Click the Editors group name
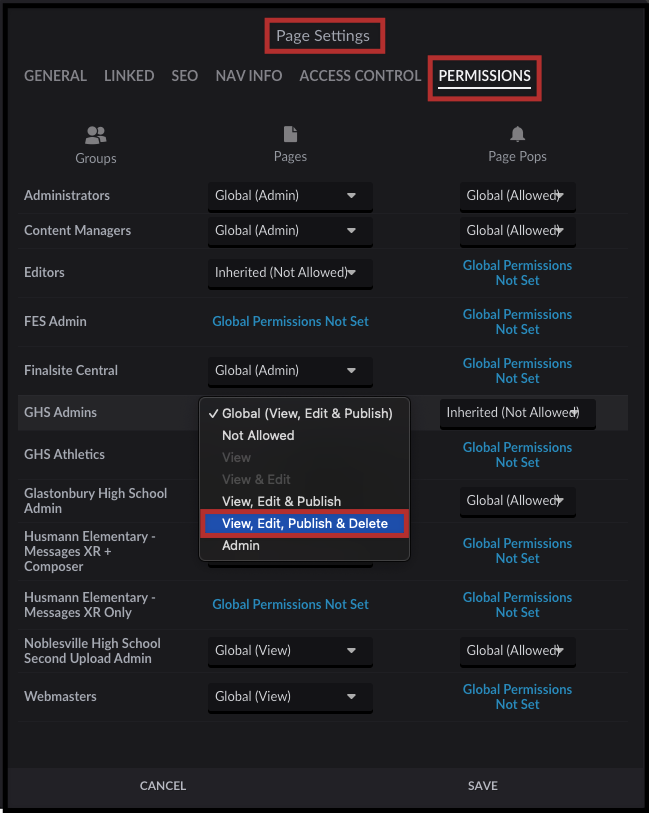This screenshot has width=649, height=813. coord(44,272)
